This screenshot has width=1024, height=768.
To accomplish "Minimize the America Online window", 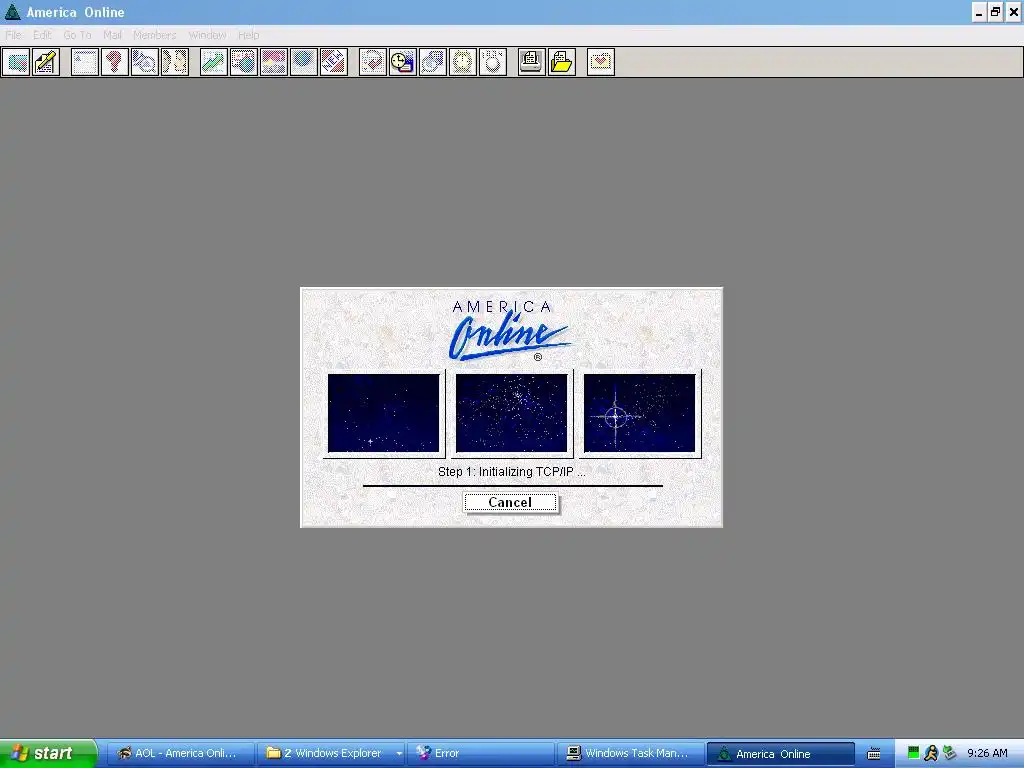I will 978,12.
